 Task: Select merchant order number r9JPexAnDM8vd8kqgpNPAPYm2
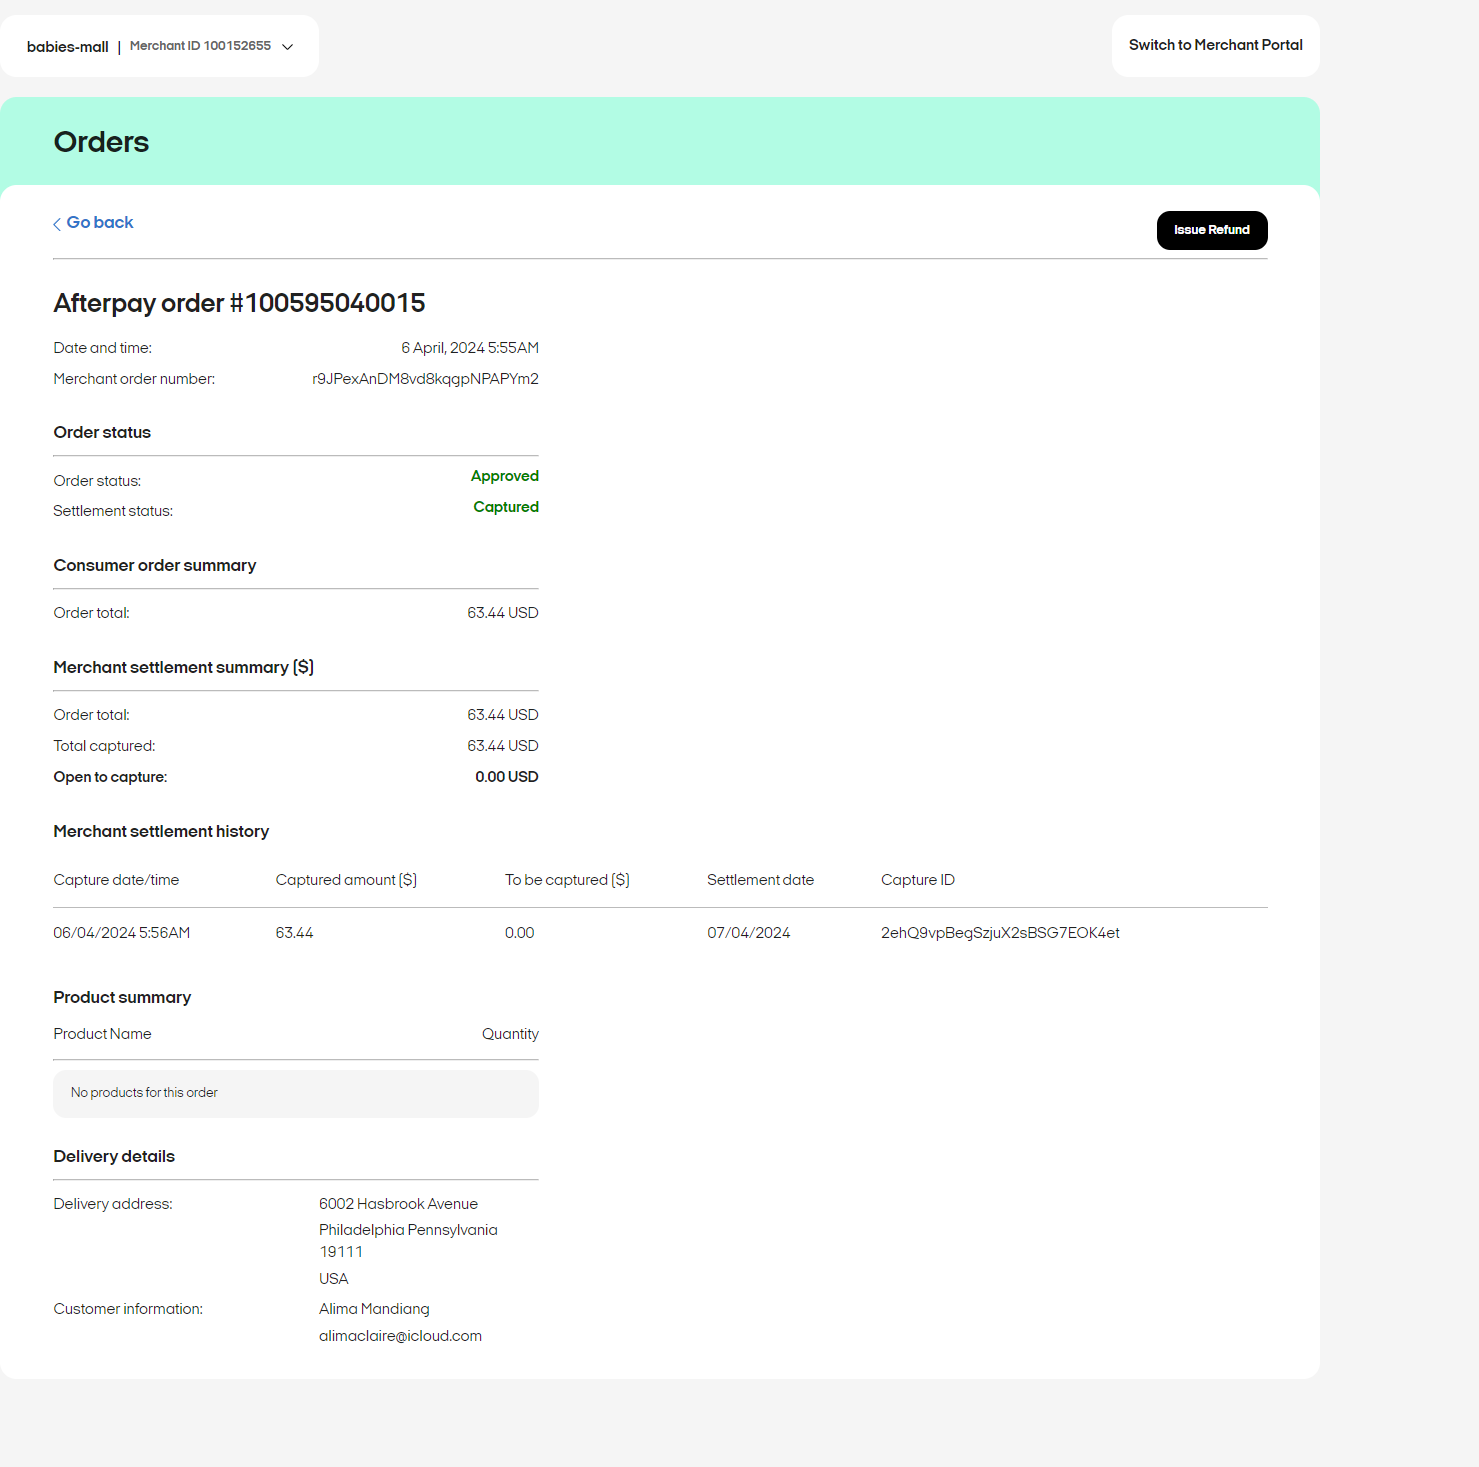coord(425,379)
